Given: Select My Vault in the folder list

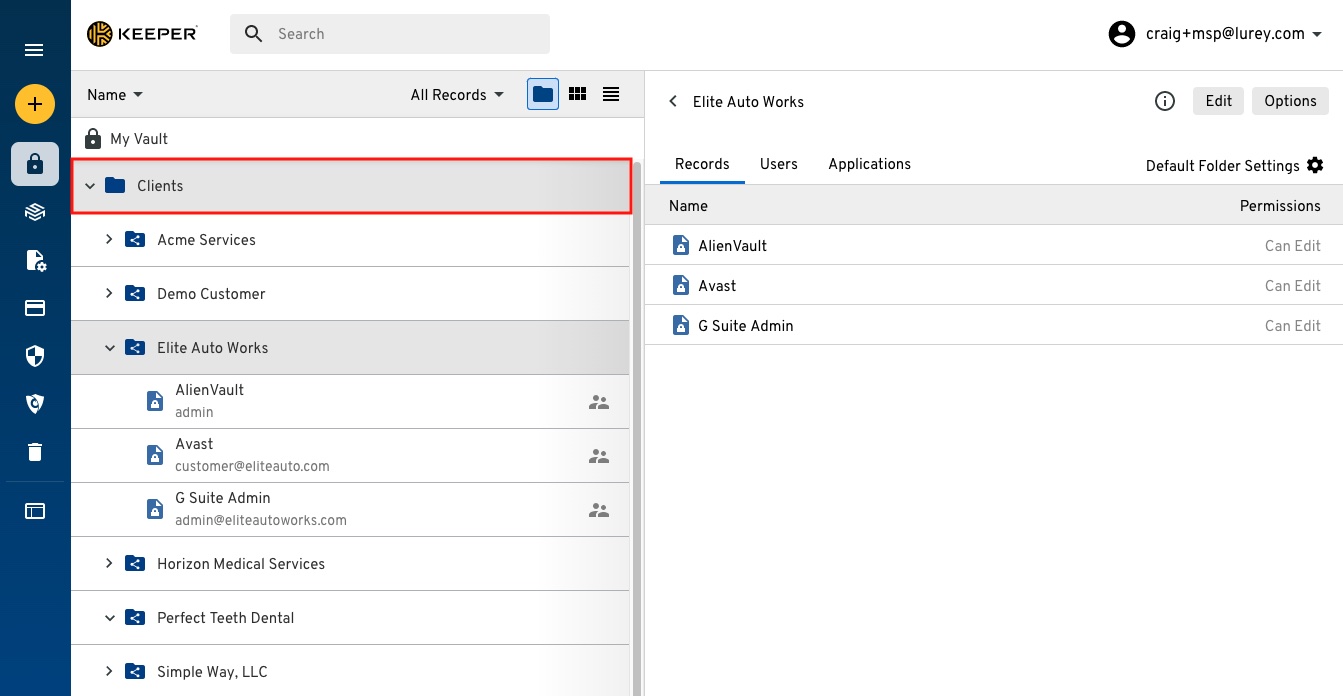Looking at the screenshot, I should [x=139, y=139].
